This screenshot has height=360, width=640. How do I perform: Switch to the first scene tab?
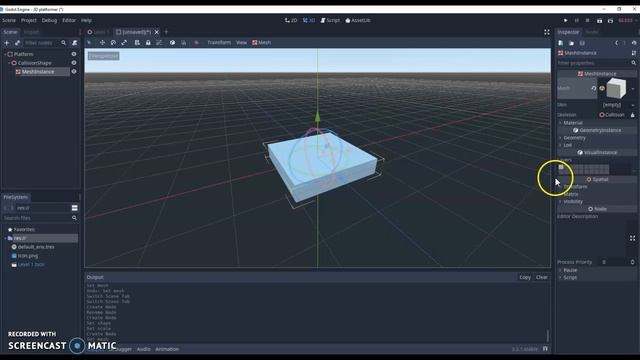[98, 32]
